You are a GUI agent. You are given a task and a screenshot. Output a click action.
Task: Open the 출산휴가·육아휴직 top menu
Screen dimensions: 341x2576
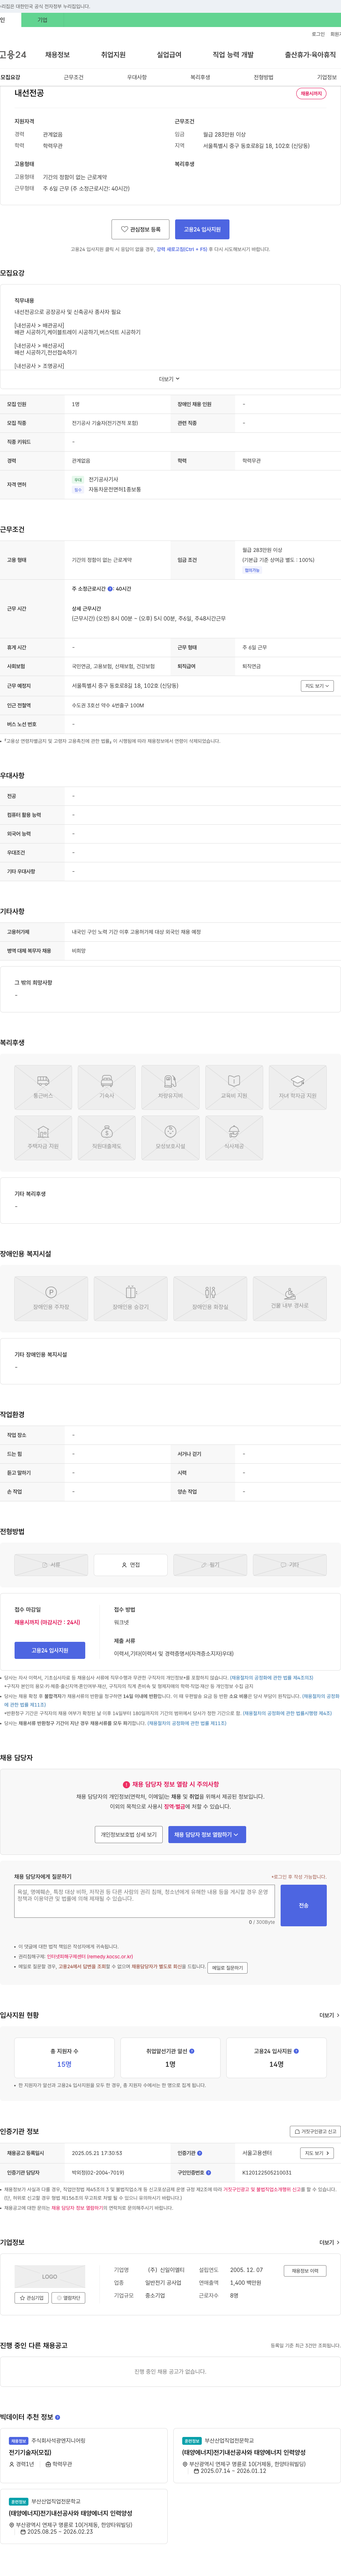coord(310,55)
